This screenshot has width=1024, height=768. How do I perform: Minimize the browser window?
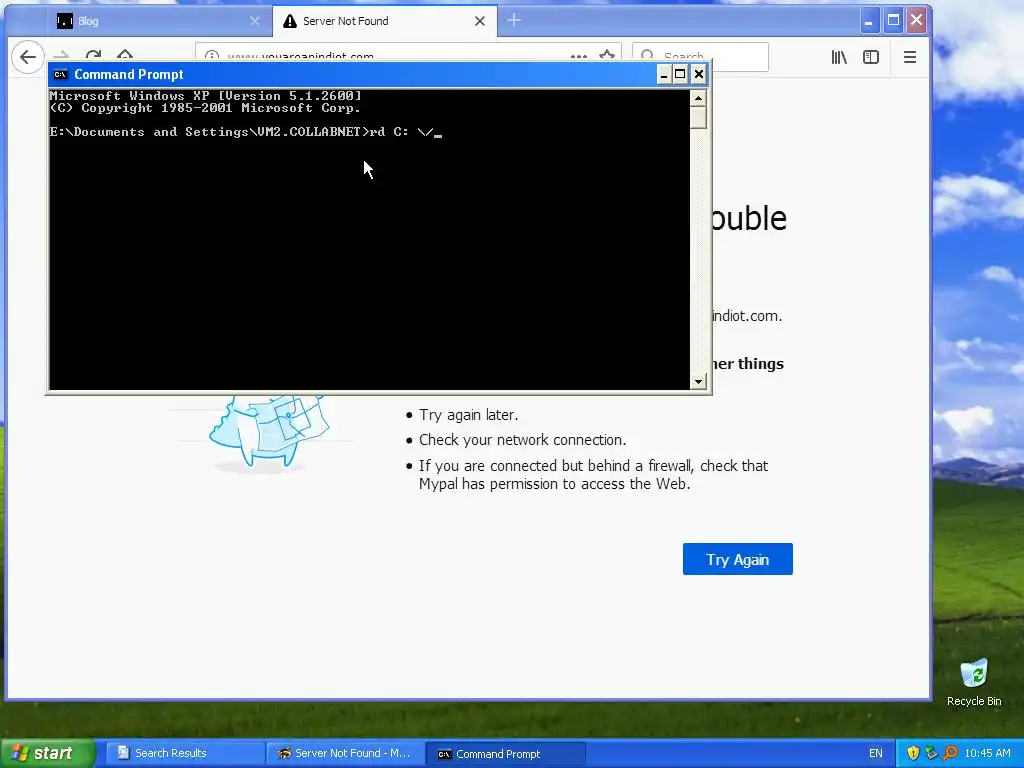click(x=869, y=21)
